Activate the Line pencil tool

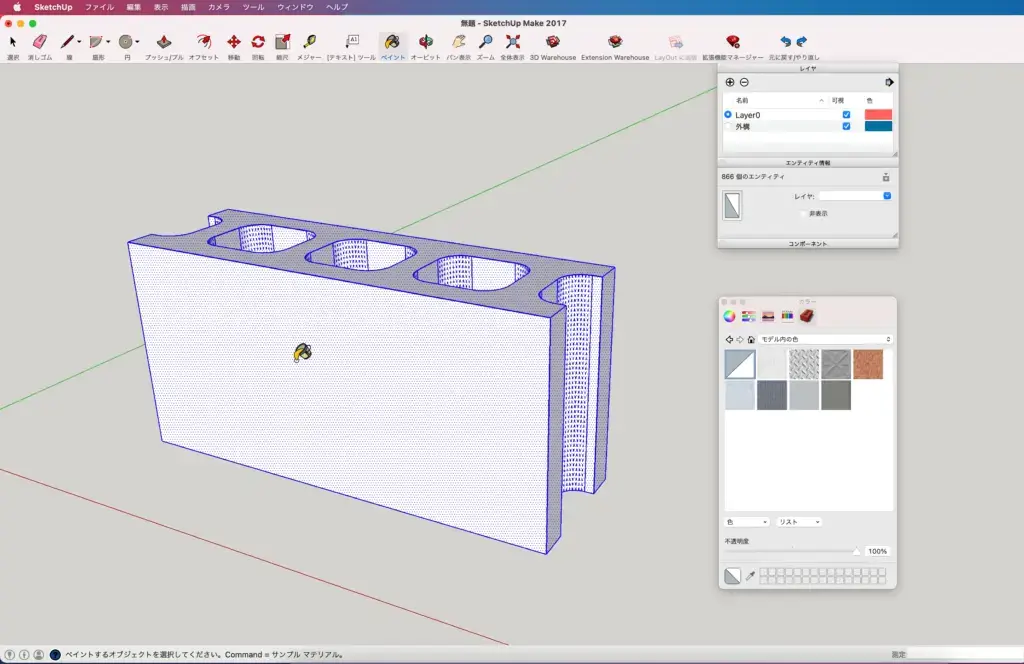tap(67, 42)
